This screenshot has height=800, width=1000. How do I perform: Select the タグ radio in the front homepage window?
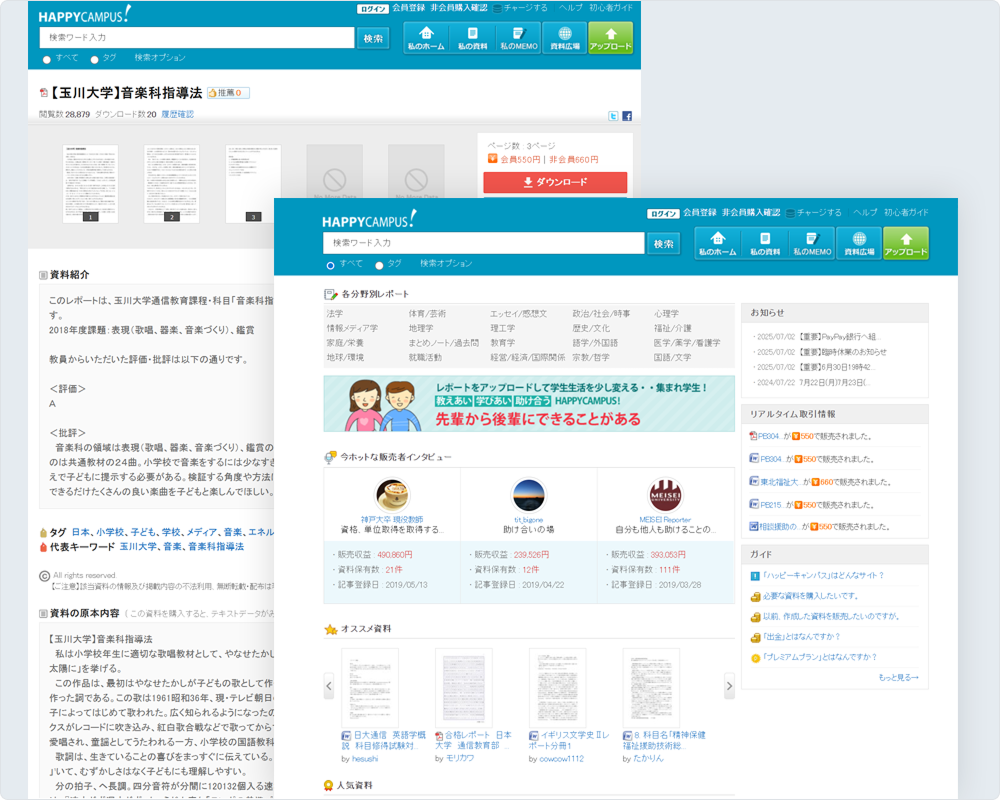pos(379,265)
